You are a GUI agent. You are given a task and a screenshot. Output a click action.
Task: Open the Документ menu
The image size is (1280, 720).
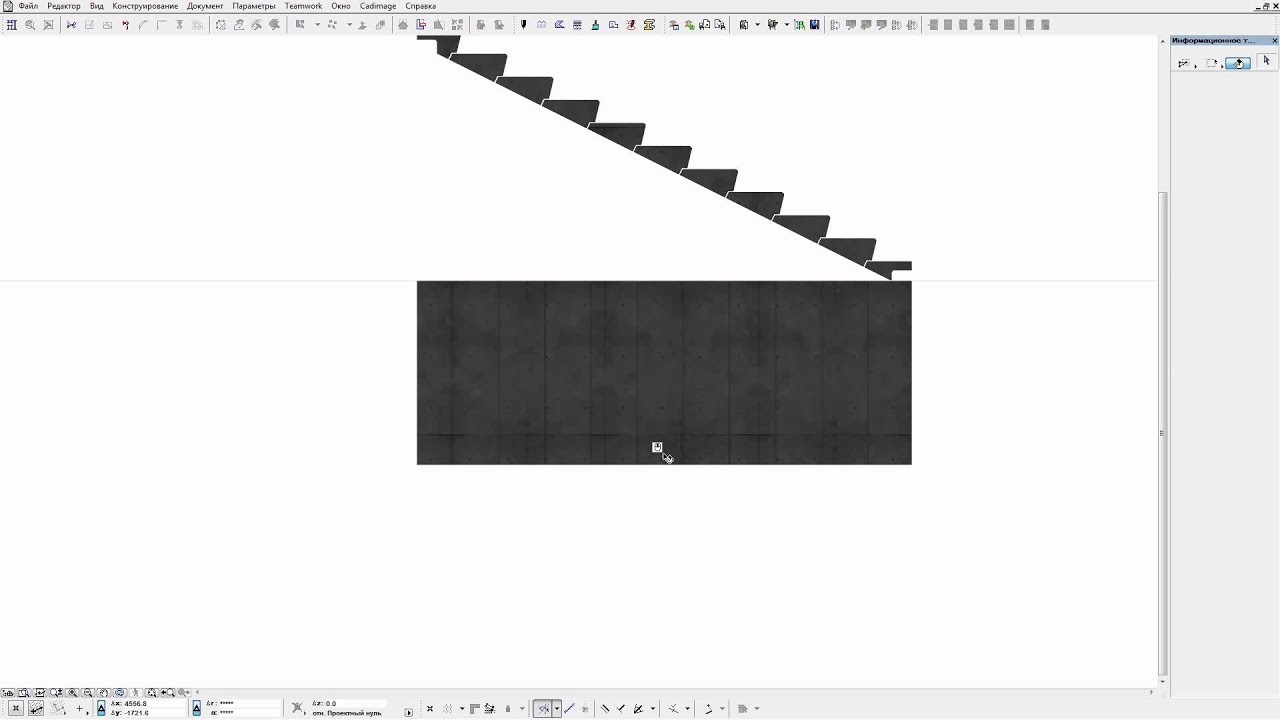pyautogui.click(x=205, y=6)
